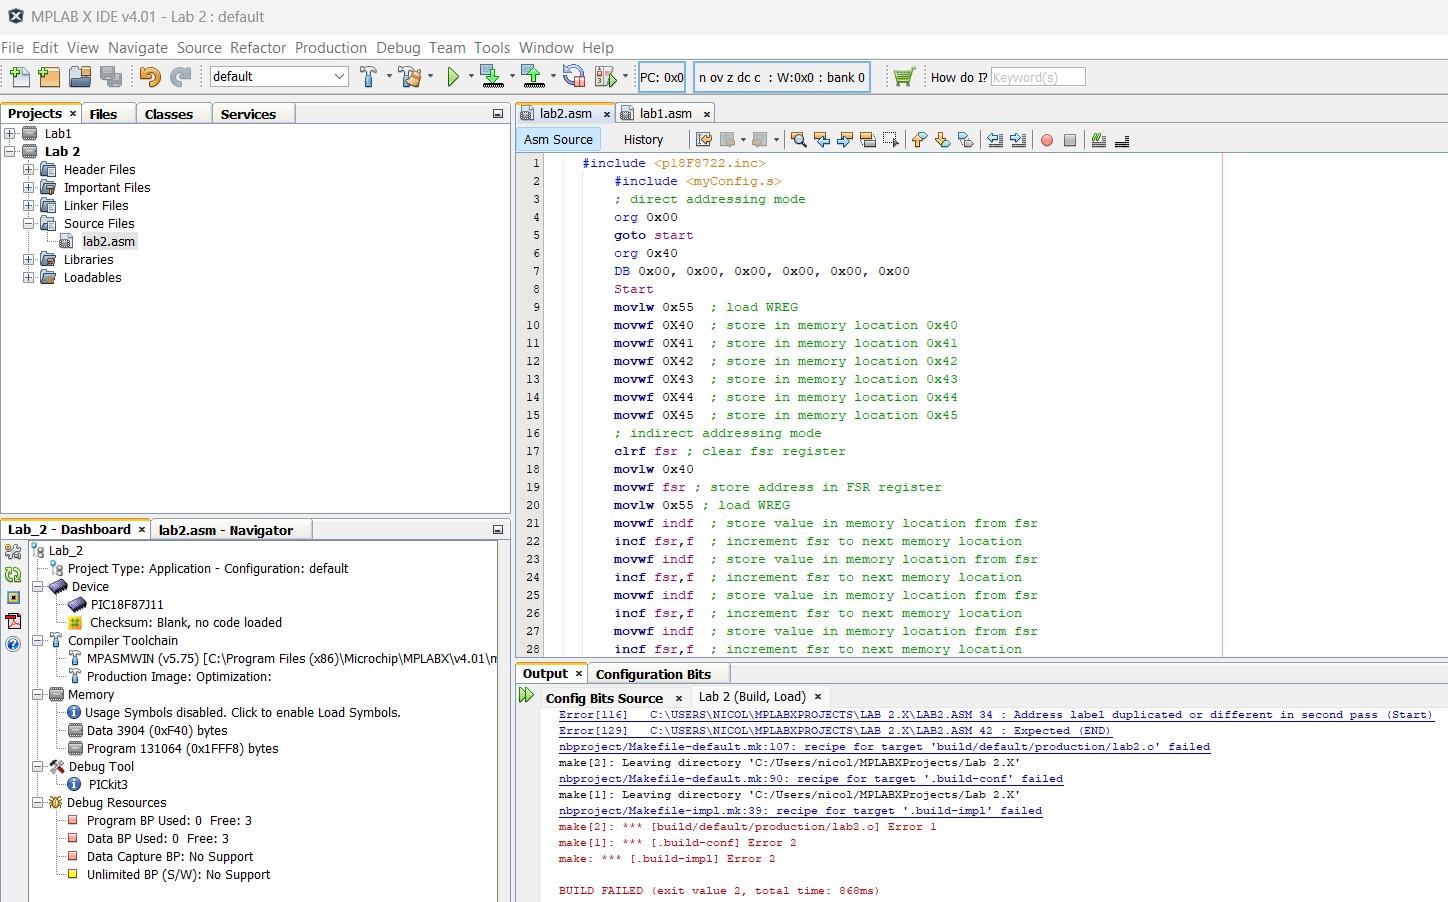Image resolution: width=1448 pixels, height=902 pixels.
Task: Undo the last edit
Action: coord(150,76)
